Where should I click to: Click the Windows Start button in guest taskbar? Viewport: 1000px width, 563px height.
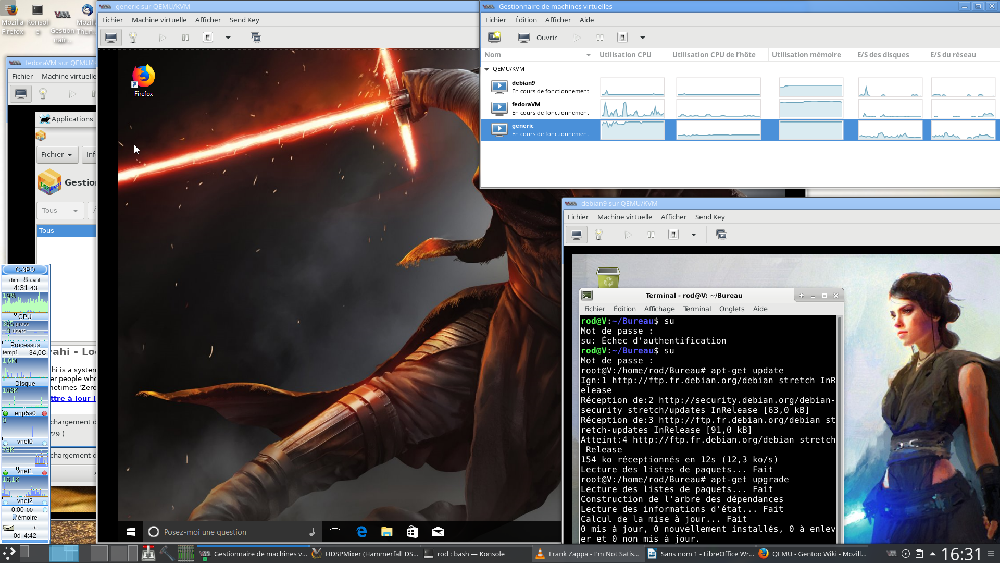tap(130, 532)
